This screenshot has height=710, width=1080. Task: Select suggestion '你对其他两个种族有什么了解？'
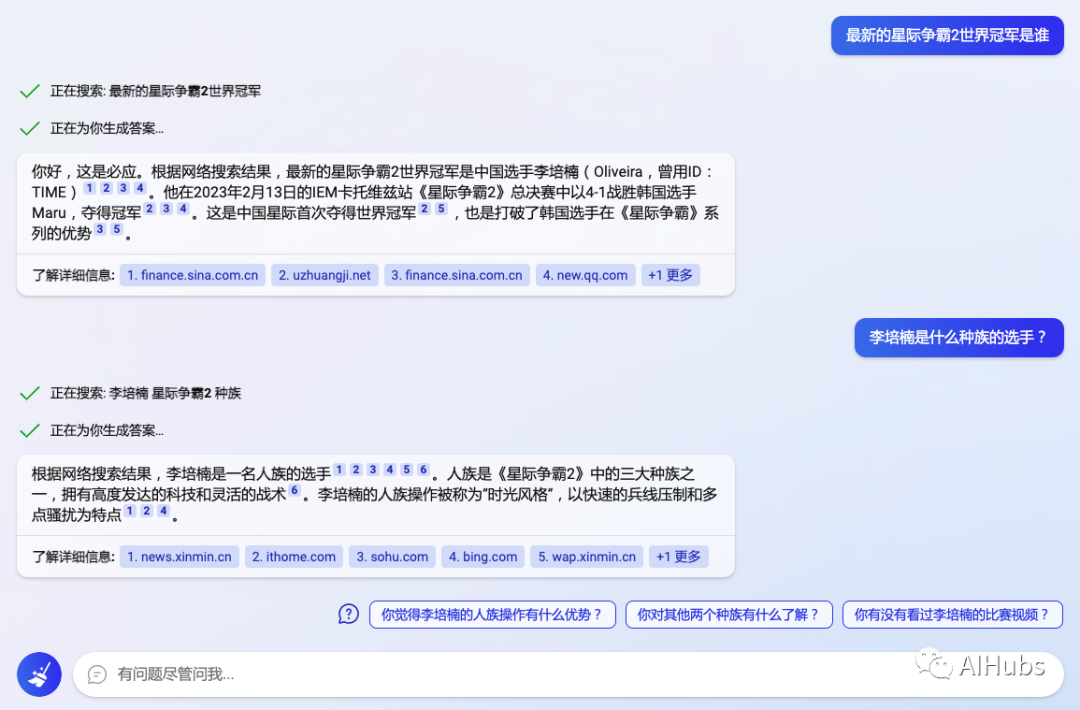tap(729, 614)
